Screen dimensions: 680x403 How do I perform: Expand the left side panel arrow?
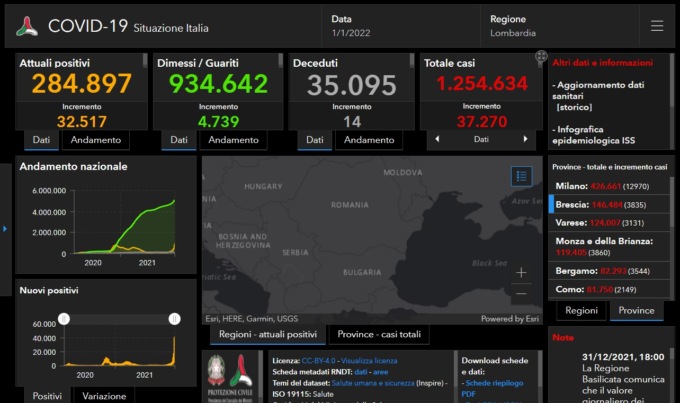[x=5, y=229]
